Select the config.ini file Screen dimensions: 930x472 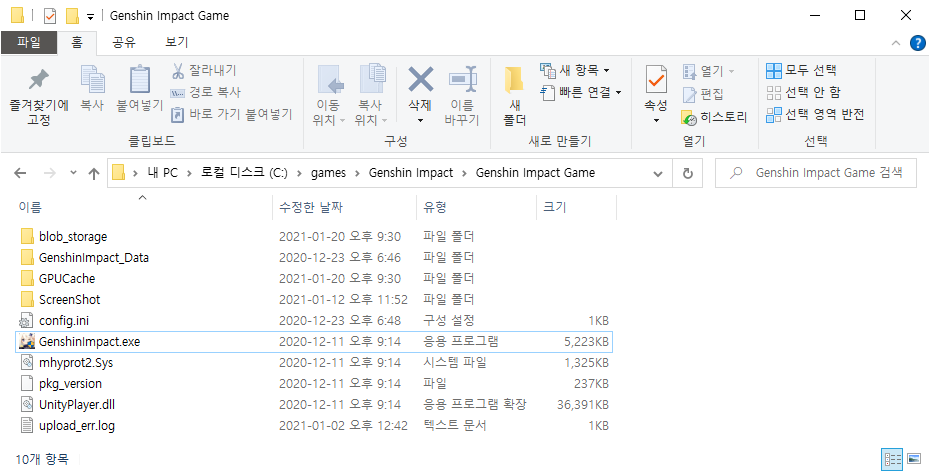click(63, 321)
